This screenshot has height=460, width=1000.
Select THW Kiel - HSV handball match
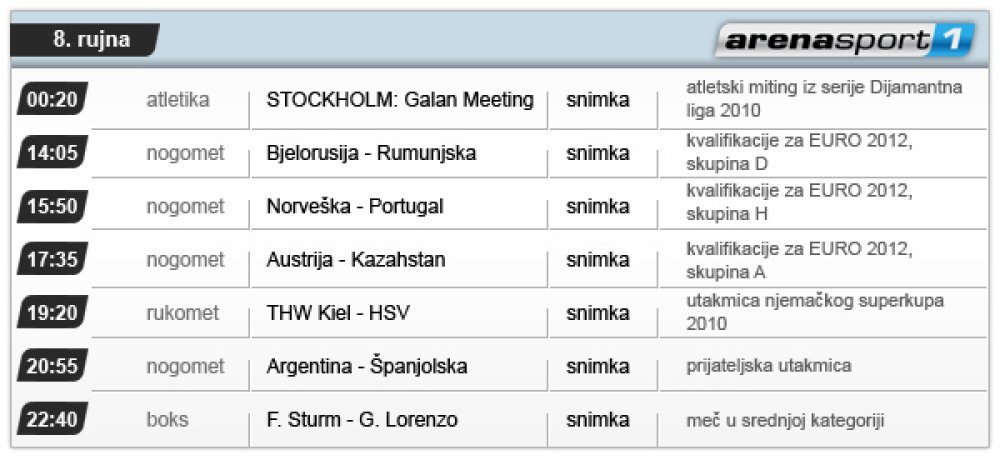(338, 313)
